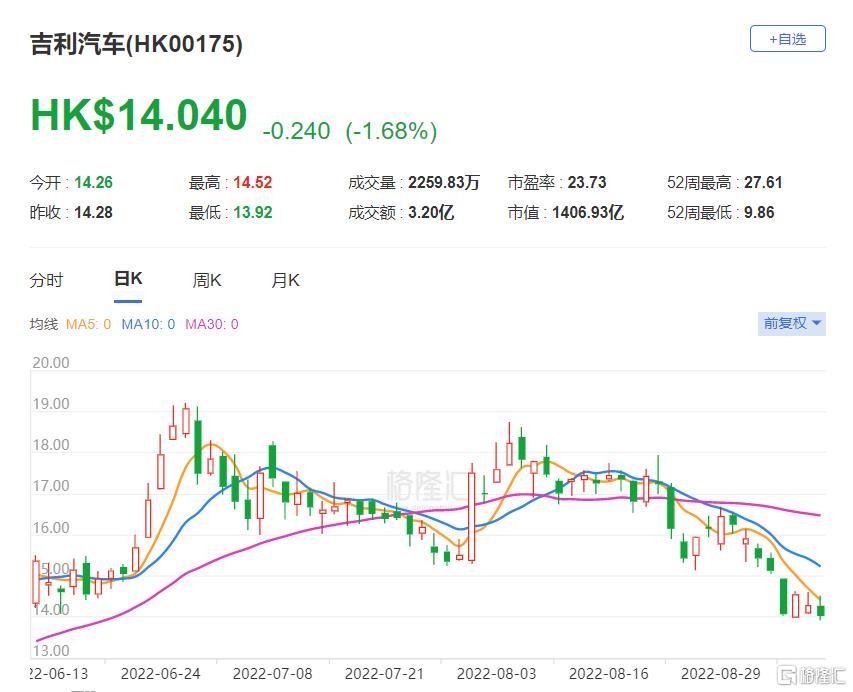Viewport: 853px width, 692px height.
Task: Click the percentage change (-1.68%)
Action: tap(391, 131)
